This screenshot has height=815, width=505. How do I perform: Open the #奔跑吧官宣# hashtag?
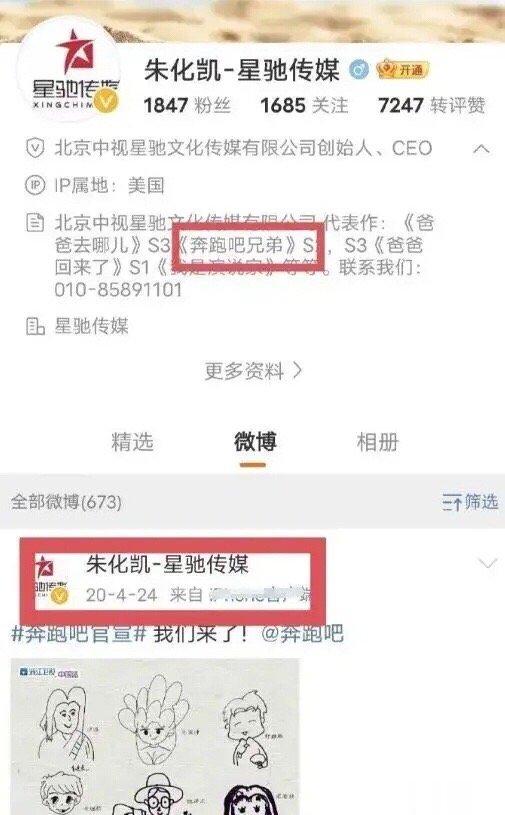(78, 634)
